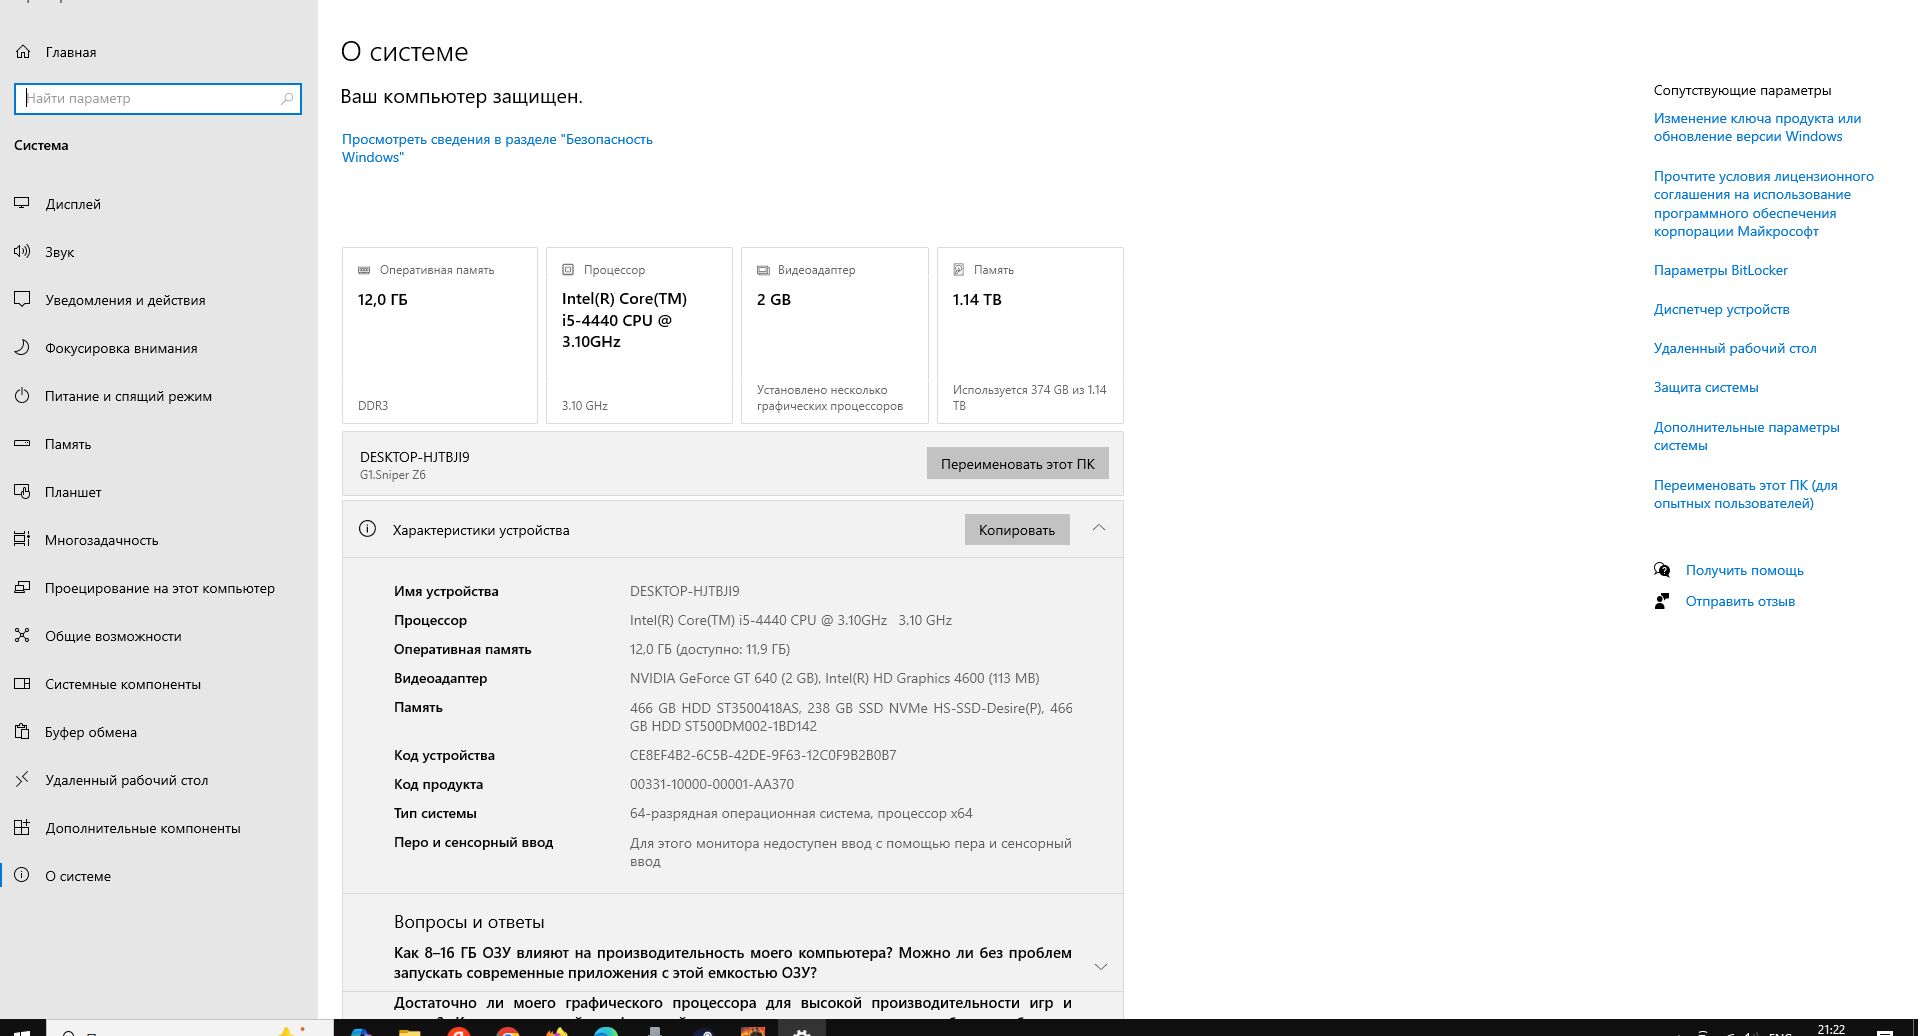
Task: Click the Найти параметр search field
Action: (x=150, y=98)
